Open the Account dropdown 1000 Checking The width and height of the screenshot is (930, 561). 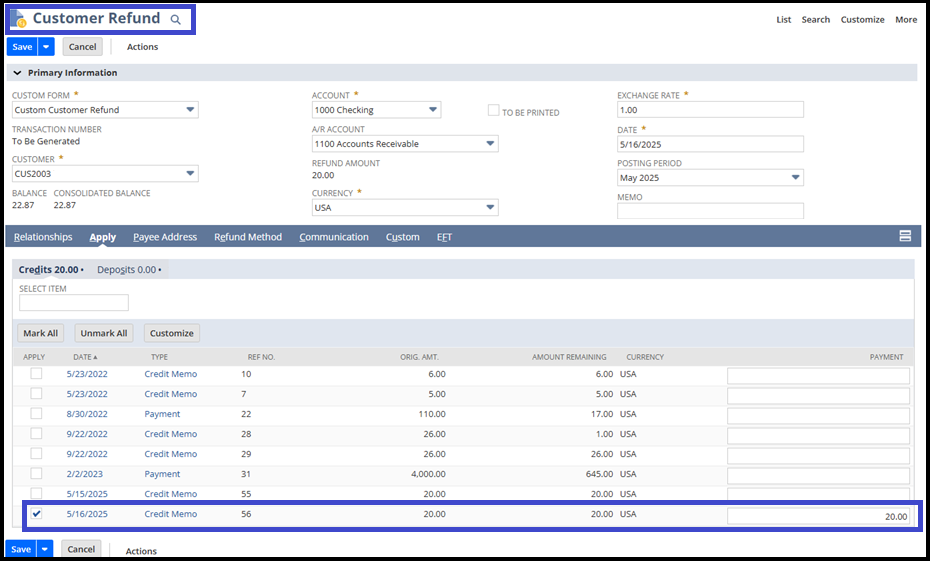pos(433,110)
